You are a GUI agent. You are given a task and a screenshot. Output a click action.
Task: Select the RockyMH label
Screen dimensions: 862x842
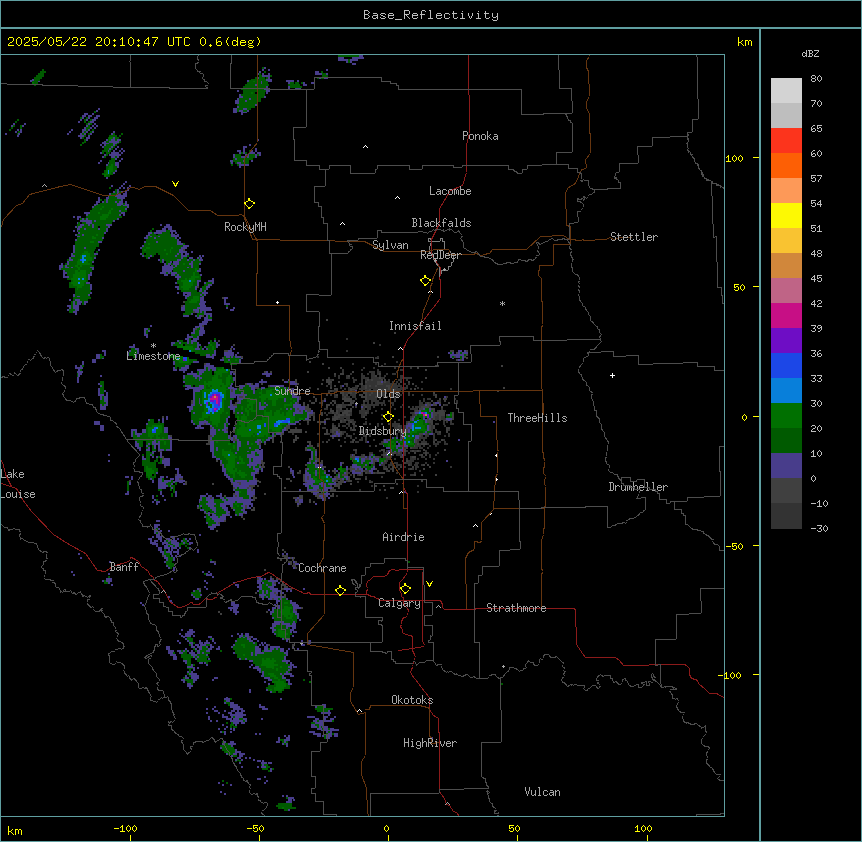click(245, 226)
